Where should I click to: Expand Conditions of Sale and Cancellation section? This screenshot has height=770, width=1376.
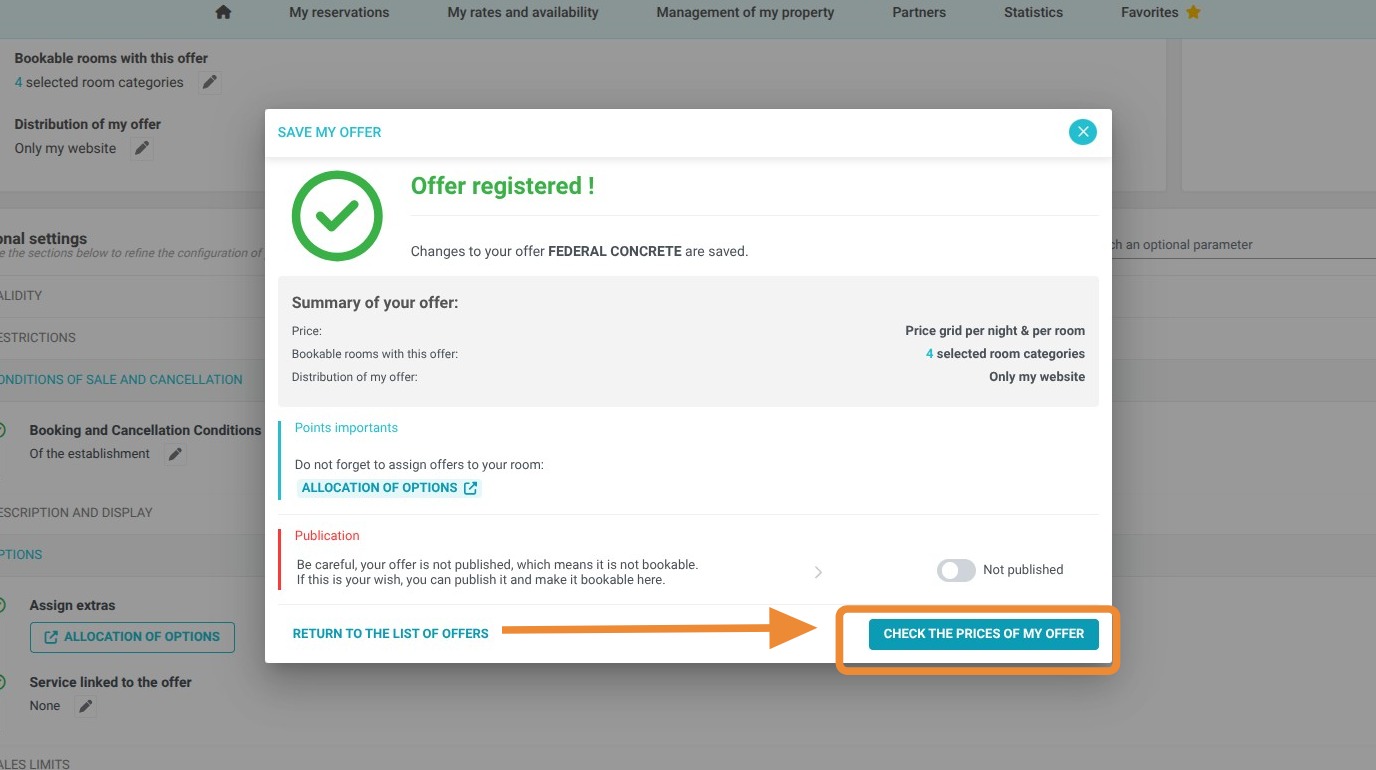click(121, 380)
